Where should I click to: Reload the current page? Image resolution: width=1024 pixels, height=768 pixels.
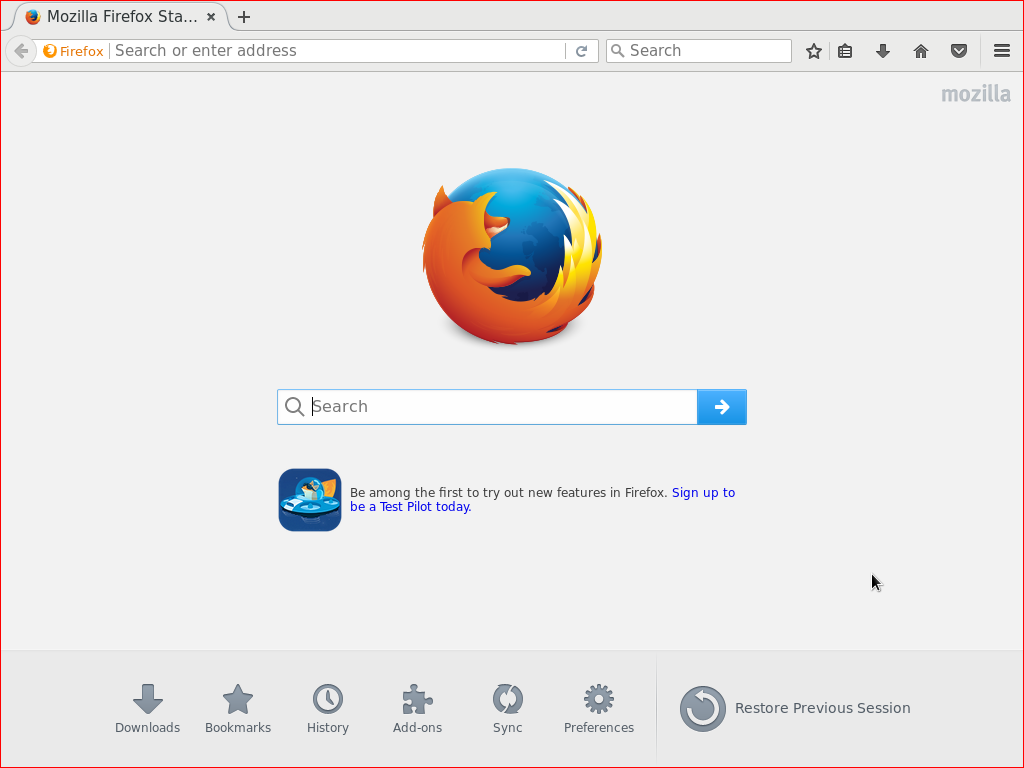pyautogui.click(x=581, y=51)
